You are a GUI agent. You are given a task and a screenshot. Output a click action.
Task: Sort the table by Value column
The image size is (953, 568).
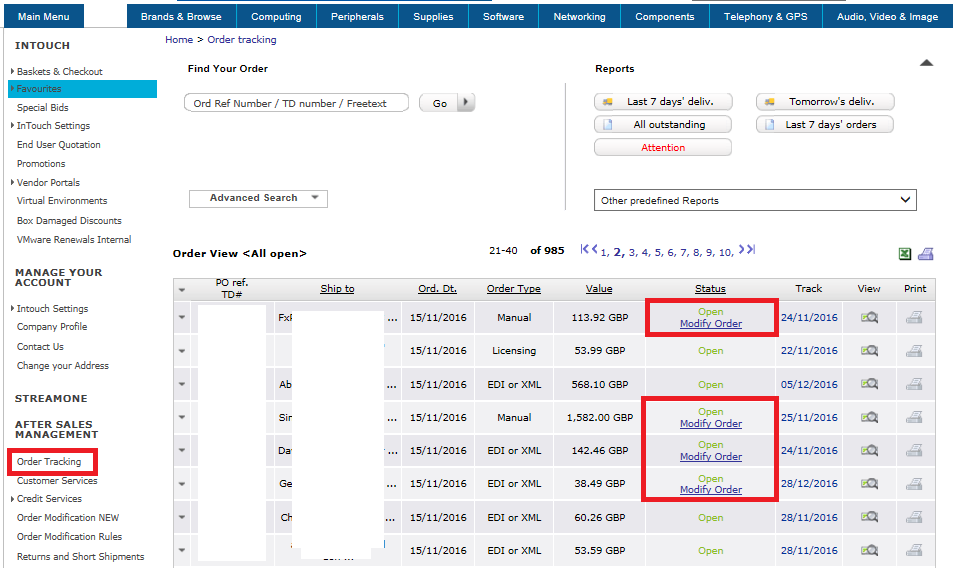599,289
